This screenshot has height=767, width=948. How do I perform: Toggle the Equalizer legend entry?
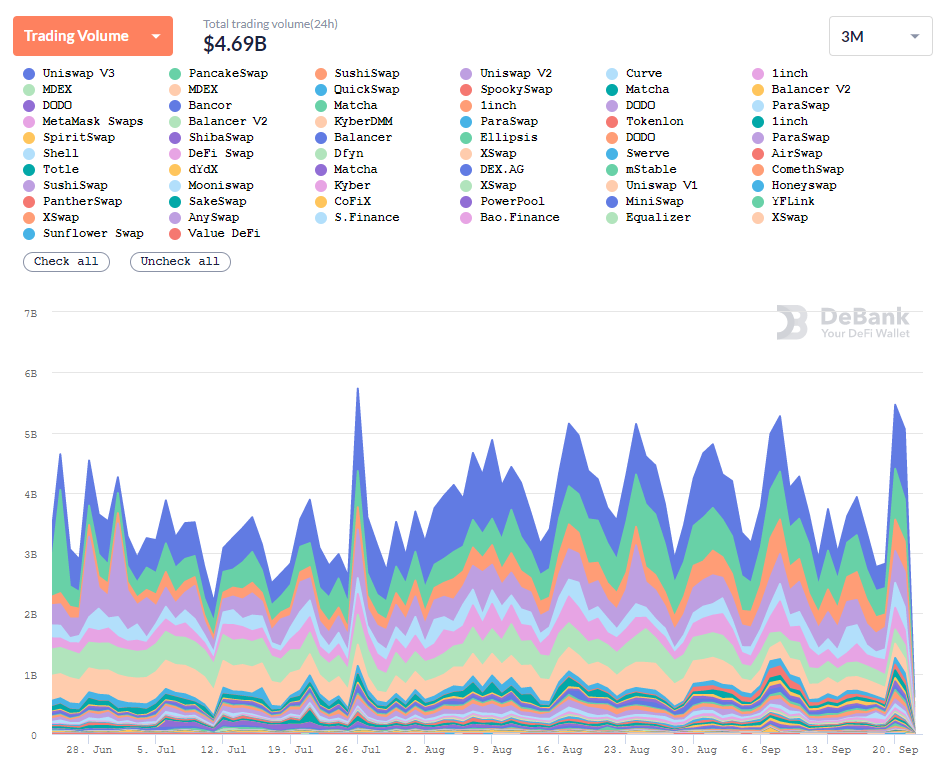pyautogui.click(x=649, y=218)
